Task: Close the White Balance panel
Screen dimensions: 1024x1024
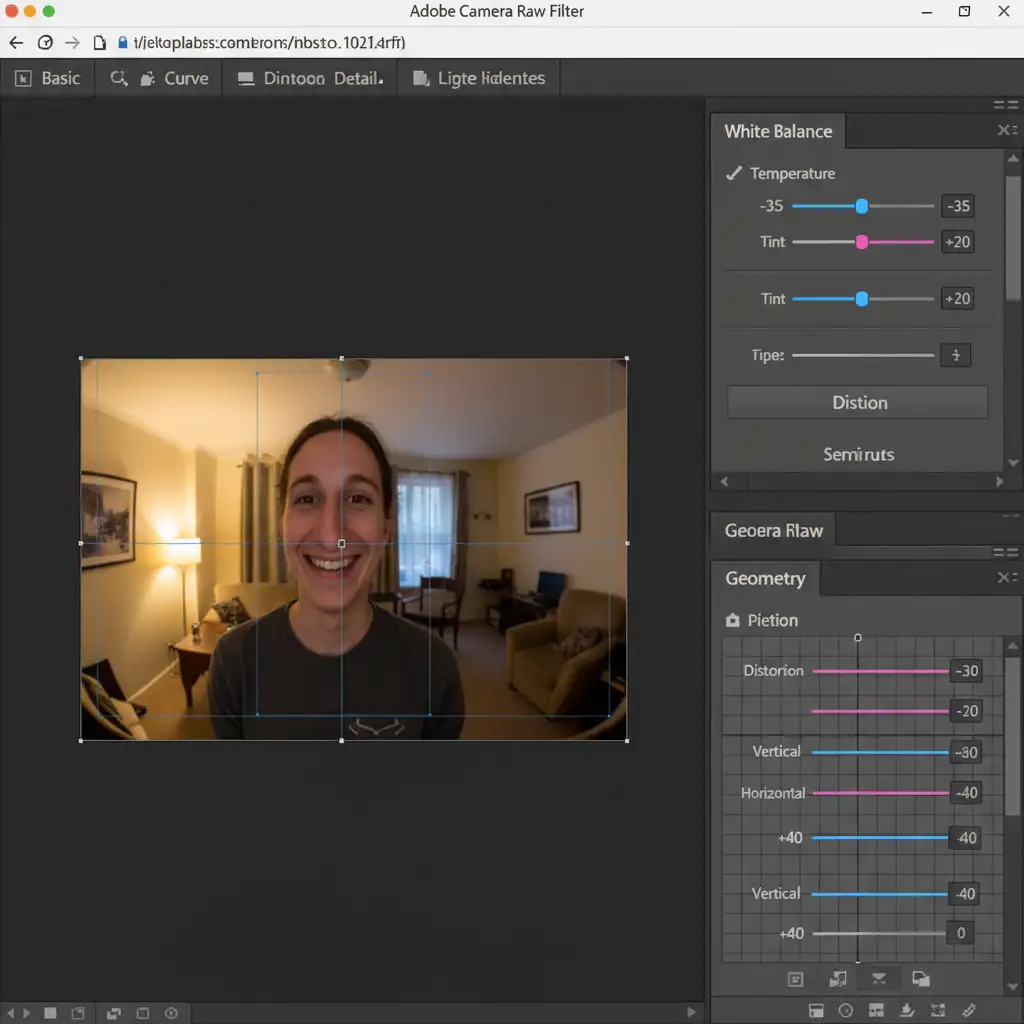Action: coord(1006,131)
